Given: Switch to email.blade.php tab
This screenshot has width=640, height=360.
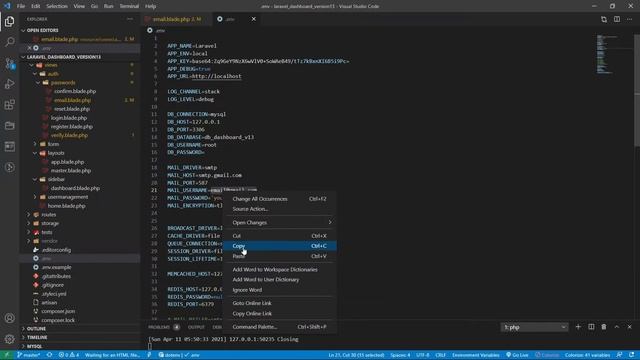Looking at the screenshot, I should (x=176, y=19).
